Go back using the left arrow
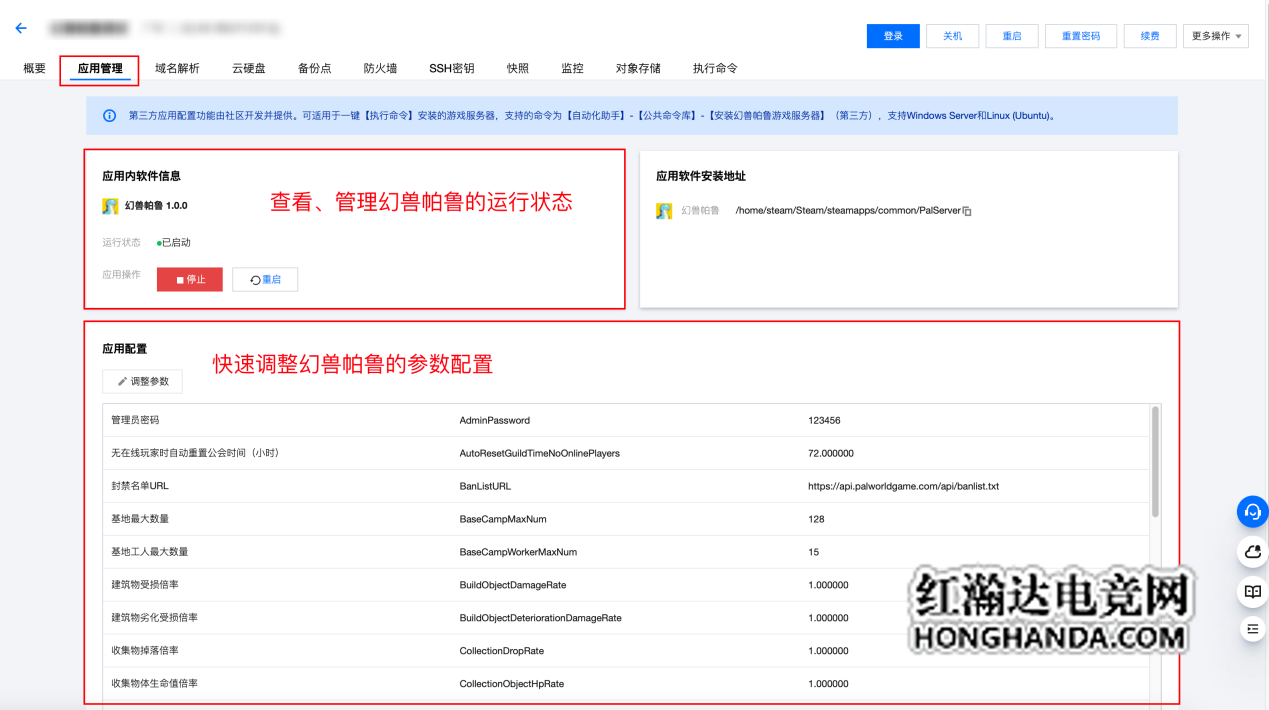 [21, 29]
